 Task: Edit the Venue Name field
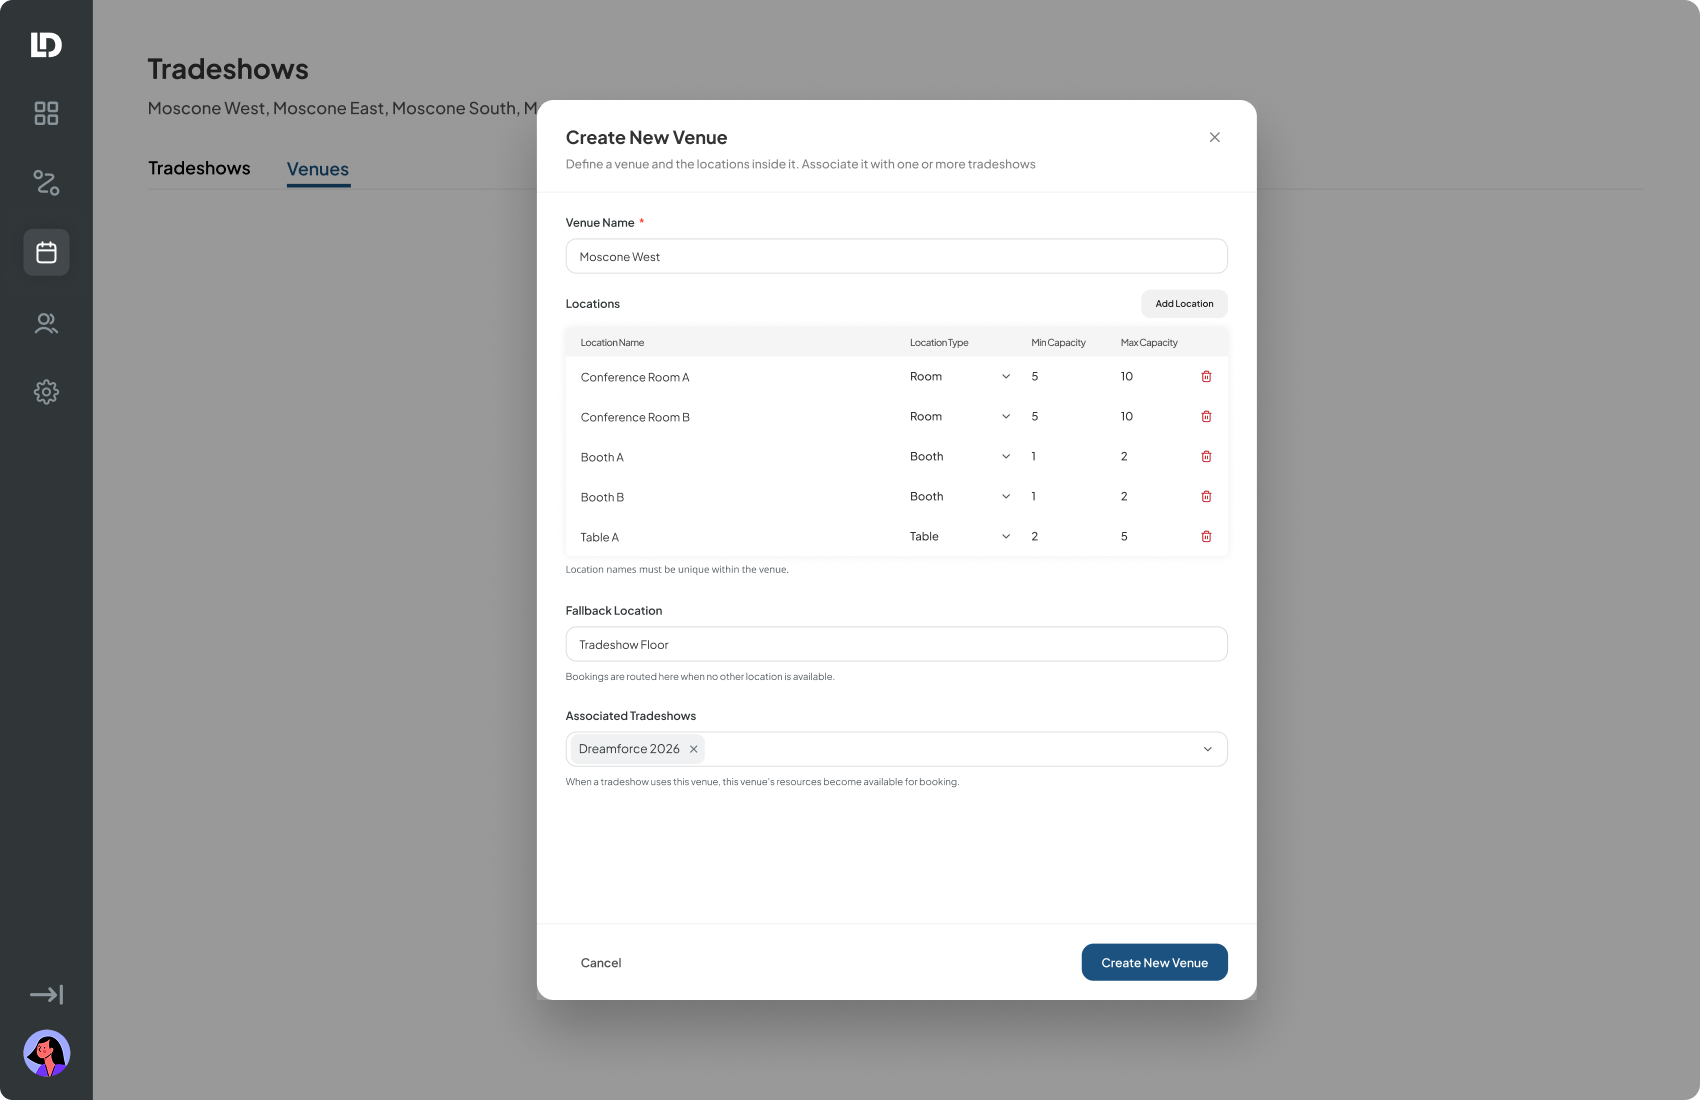pos(896,257)
